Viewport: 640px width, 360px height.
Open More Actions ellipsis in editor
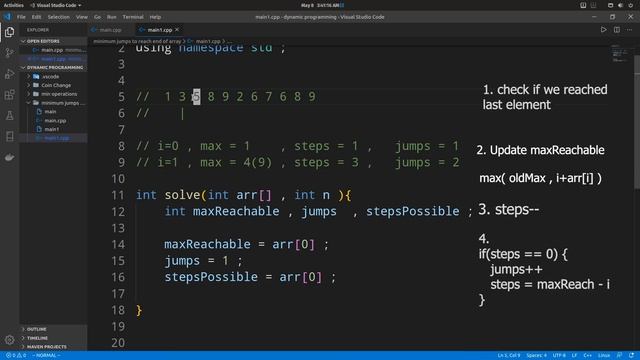629,30
